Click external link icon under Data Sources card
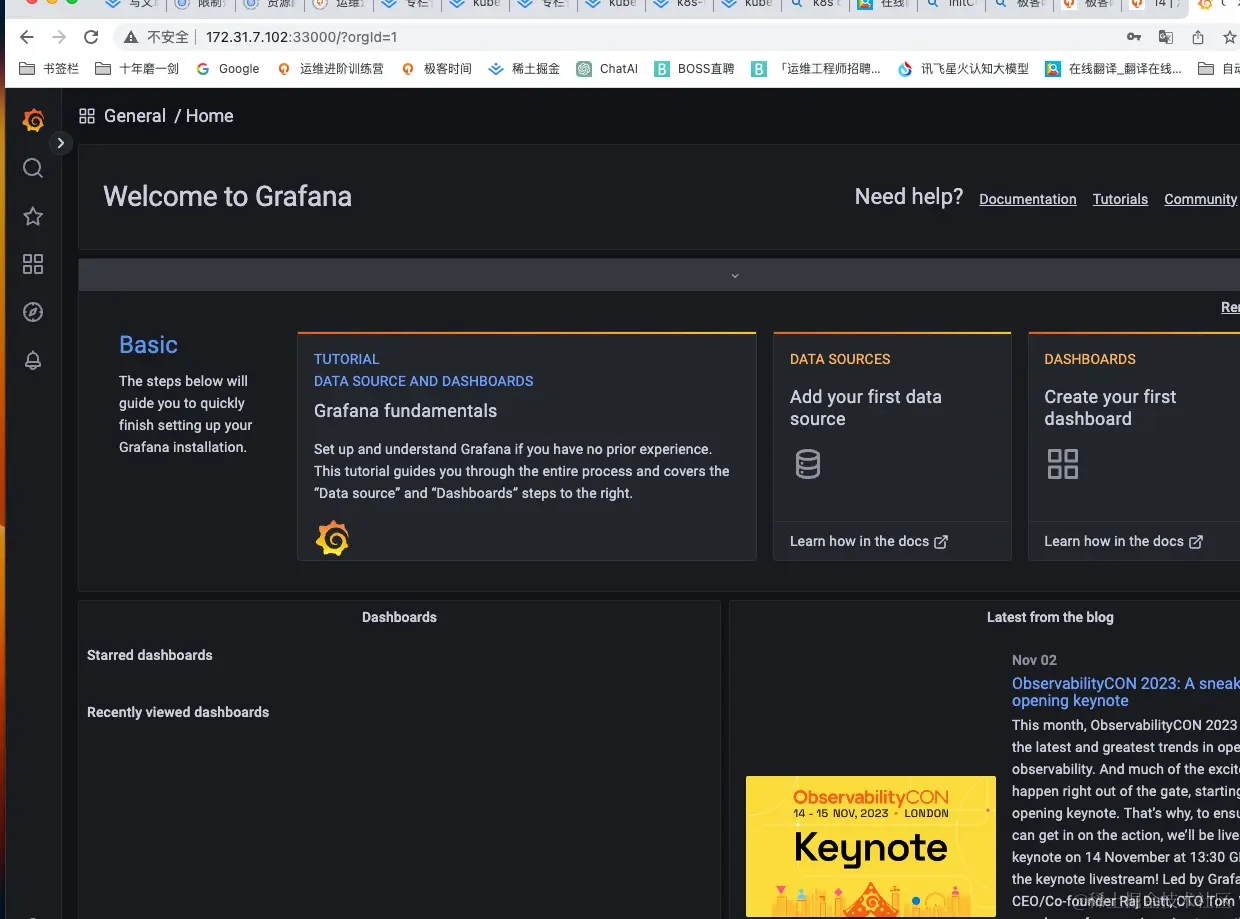 (x=941, y=541)
